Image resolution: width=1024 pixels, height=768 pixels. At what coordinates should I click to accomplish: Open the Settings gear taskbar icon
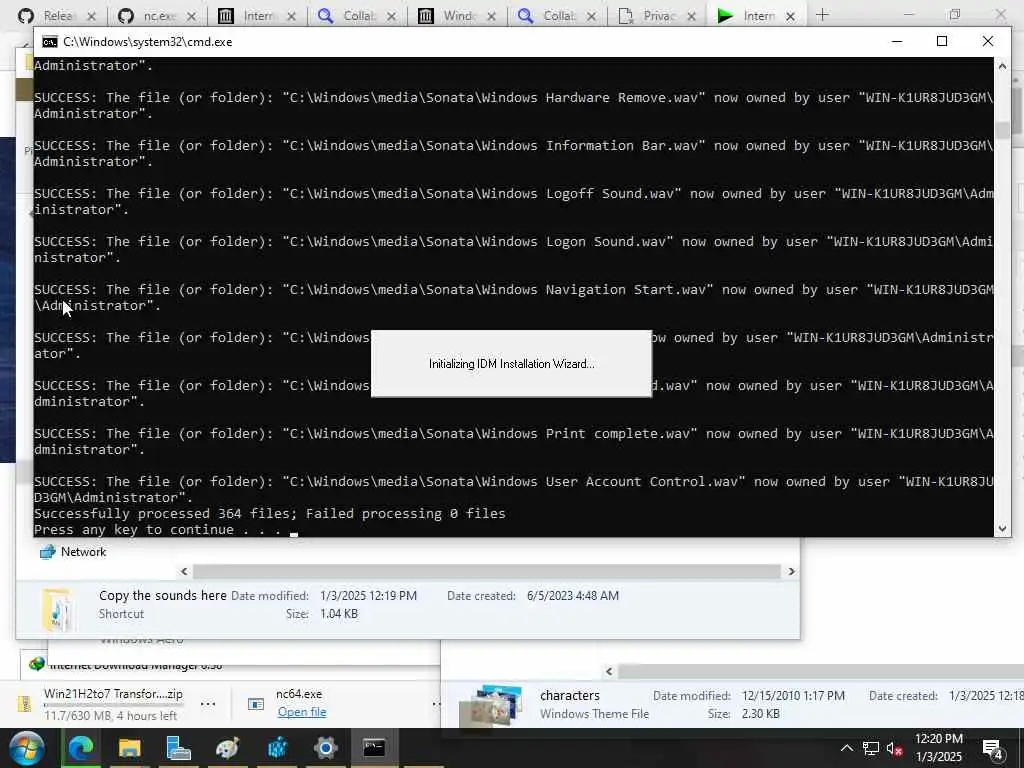click(x=325, y=748)
